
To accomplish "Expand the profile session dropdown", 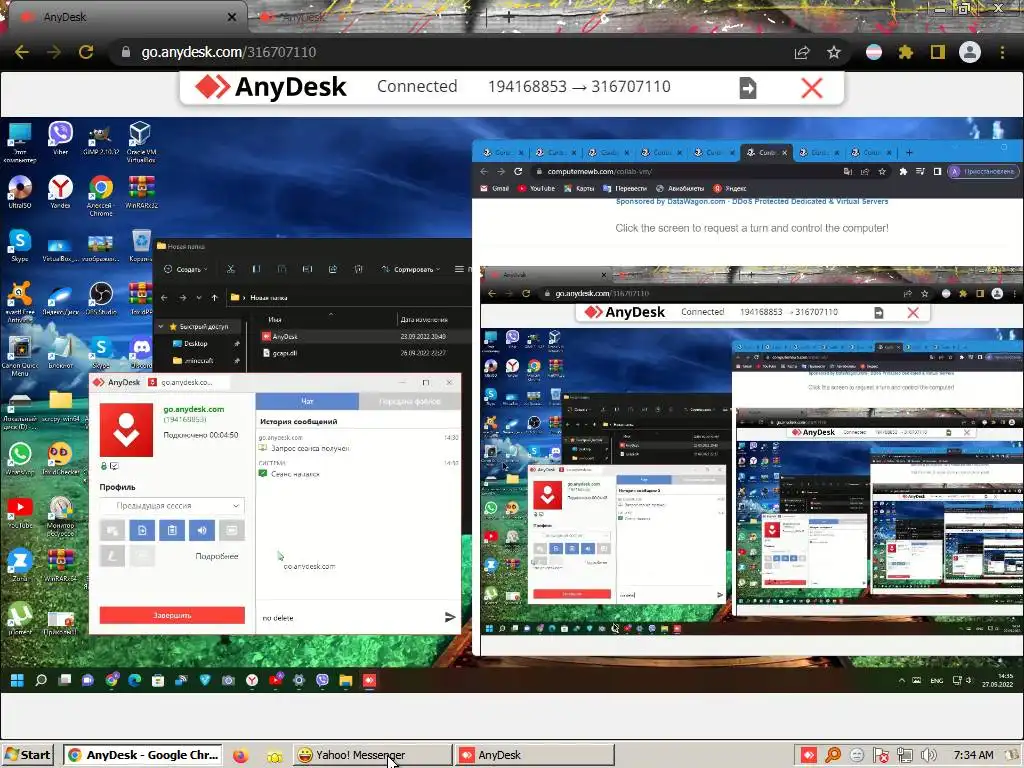I will [x=172, y=505].
